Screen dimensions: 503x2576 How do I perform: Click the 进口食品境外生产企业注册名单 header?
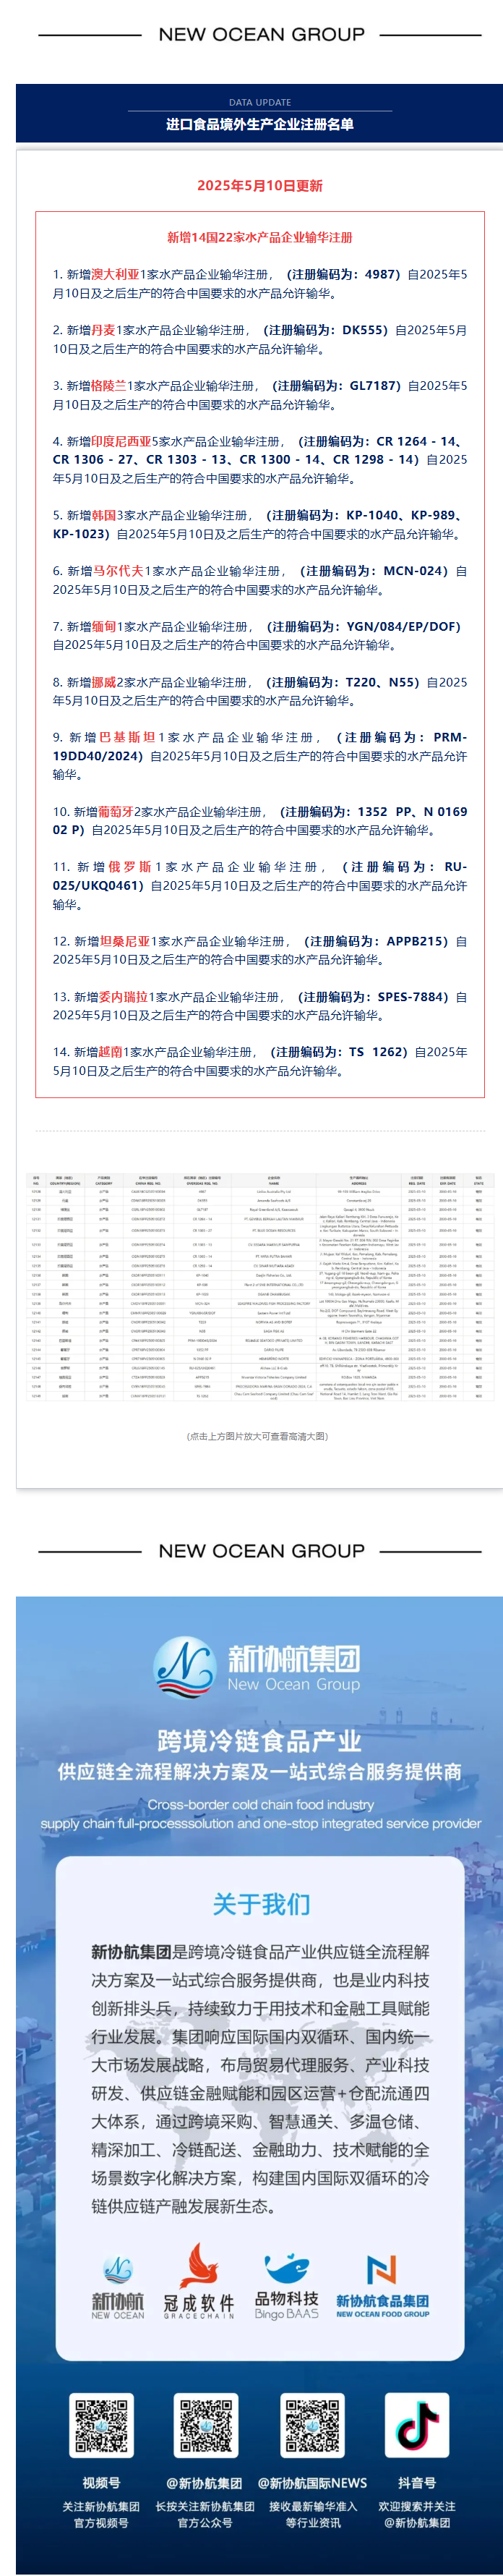[x=259, y=125]
